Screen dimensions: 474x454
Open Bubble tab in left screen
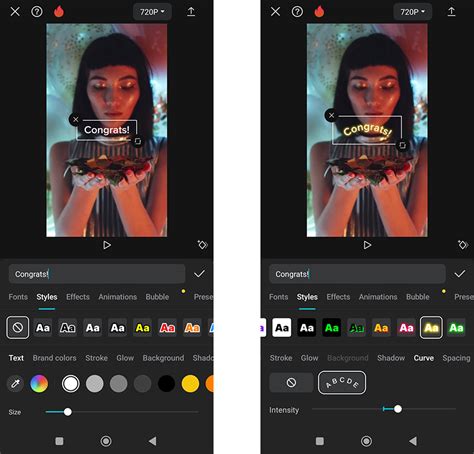(x=157, y=297)
